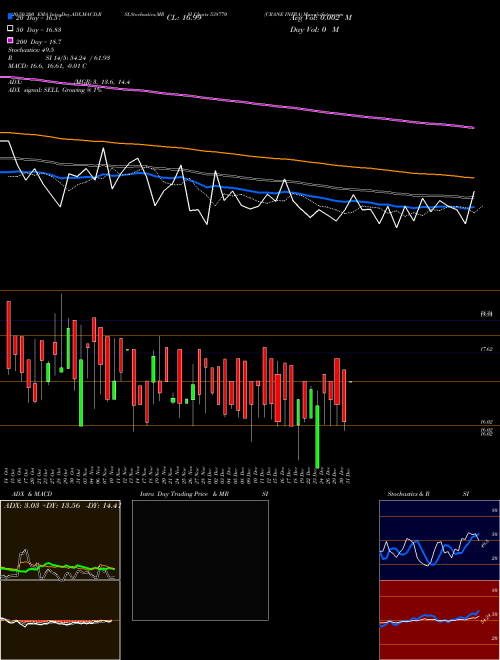Click the ADX line chart panel

point(60,540)
